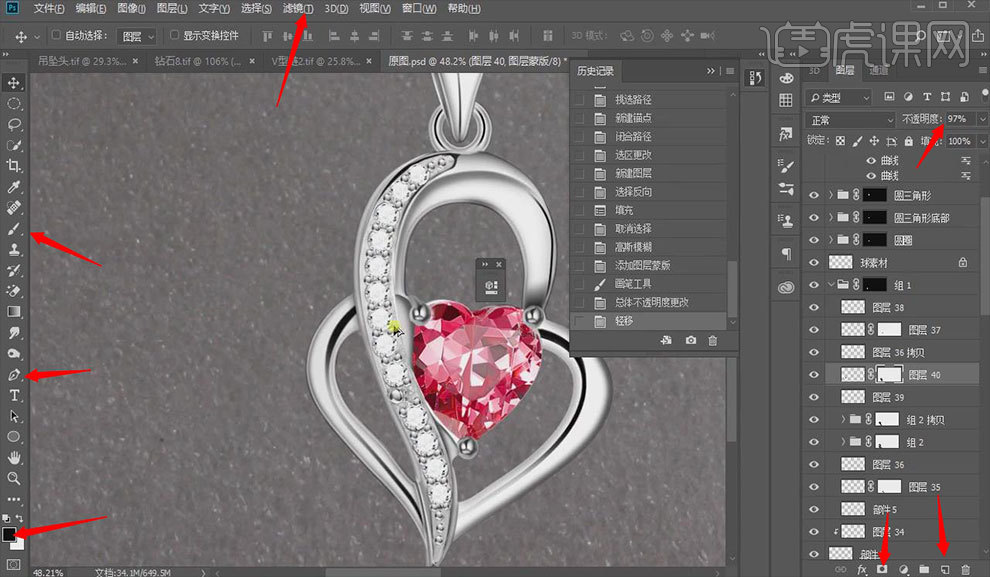This screenshot has height=577, width=990.
Task: Open the Swatches grid panel icon
Action: pos(785,100)
